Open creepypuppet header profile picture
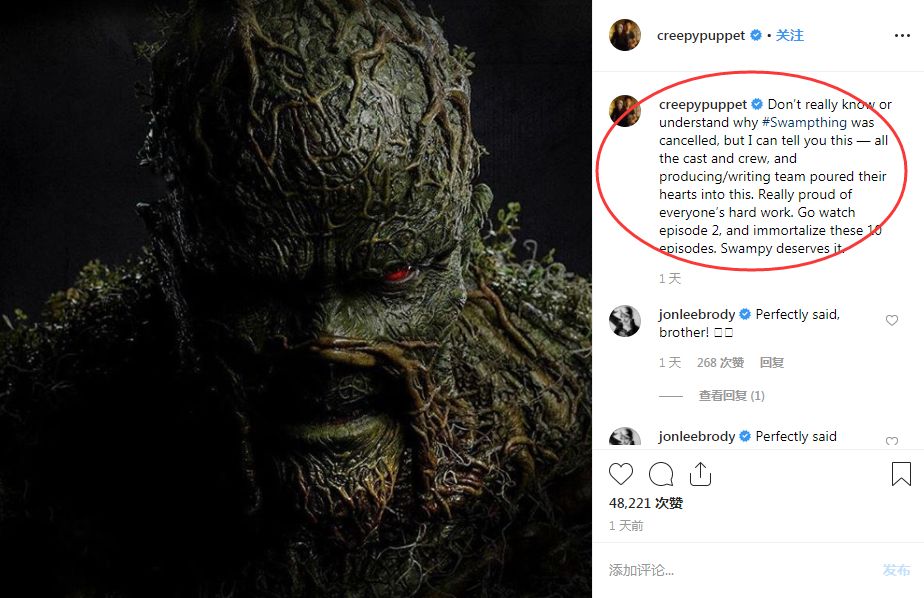Image resolution: width=924 pixels, height=598 pixels. click(x=625, y=35)
